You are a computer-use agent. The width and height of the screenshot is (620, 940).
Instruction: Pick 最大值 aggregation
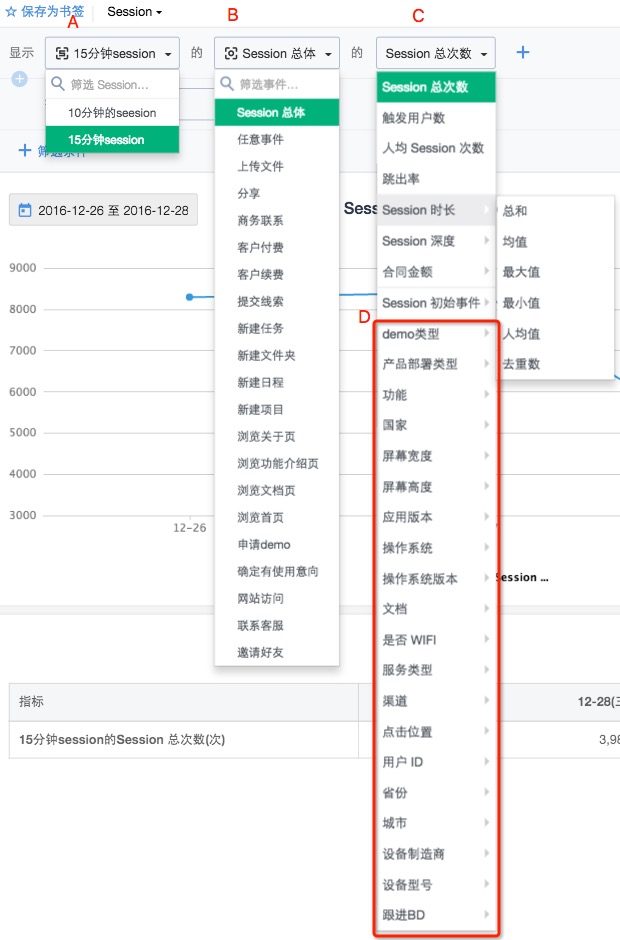(x=556, y=272)
